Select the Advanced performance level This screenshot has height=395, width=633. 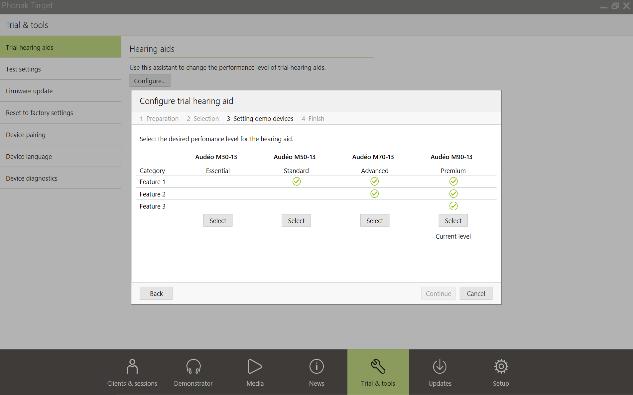pos(375,221)
